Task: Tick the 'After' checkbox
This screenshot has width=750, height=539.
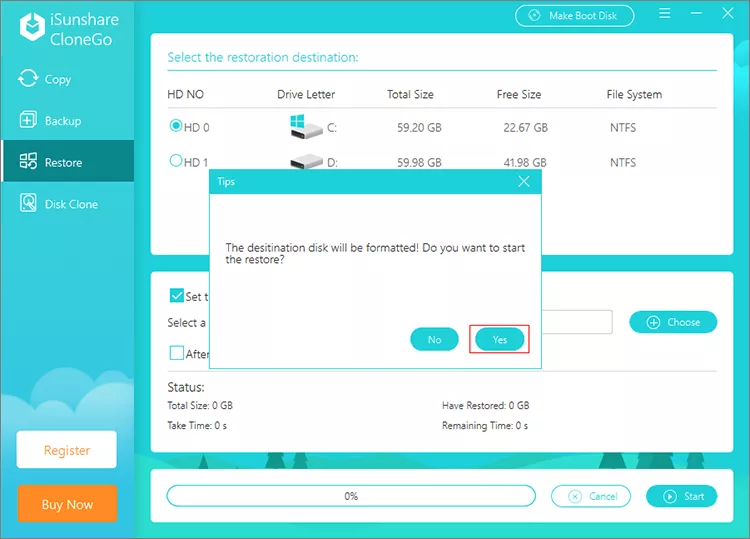Action: coord(176,353)
